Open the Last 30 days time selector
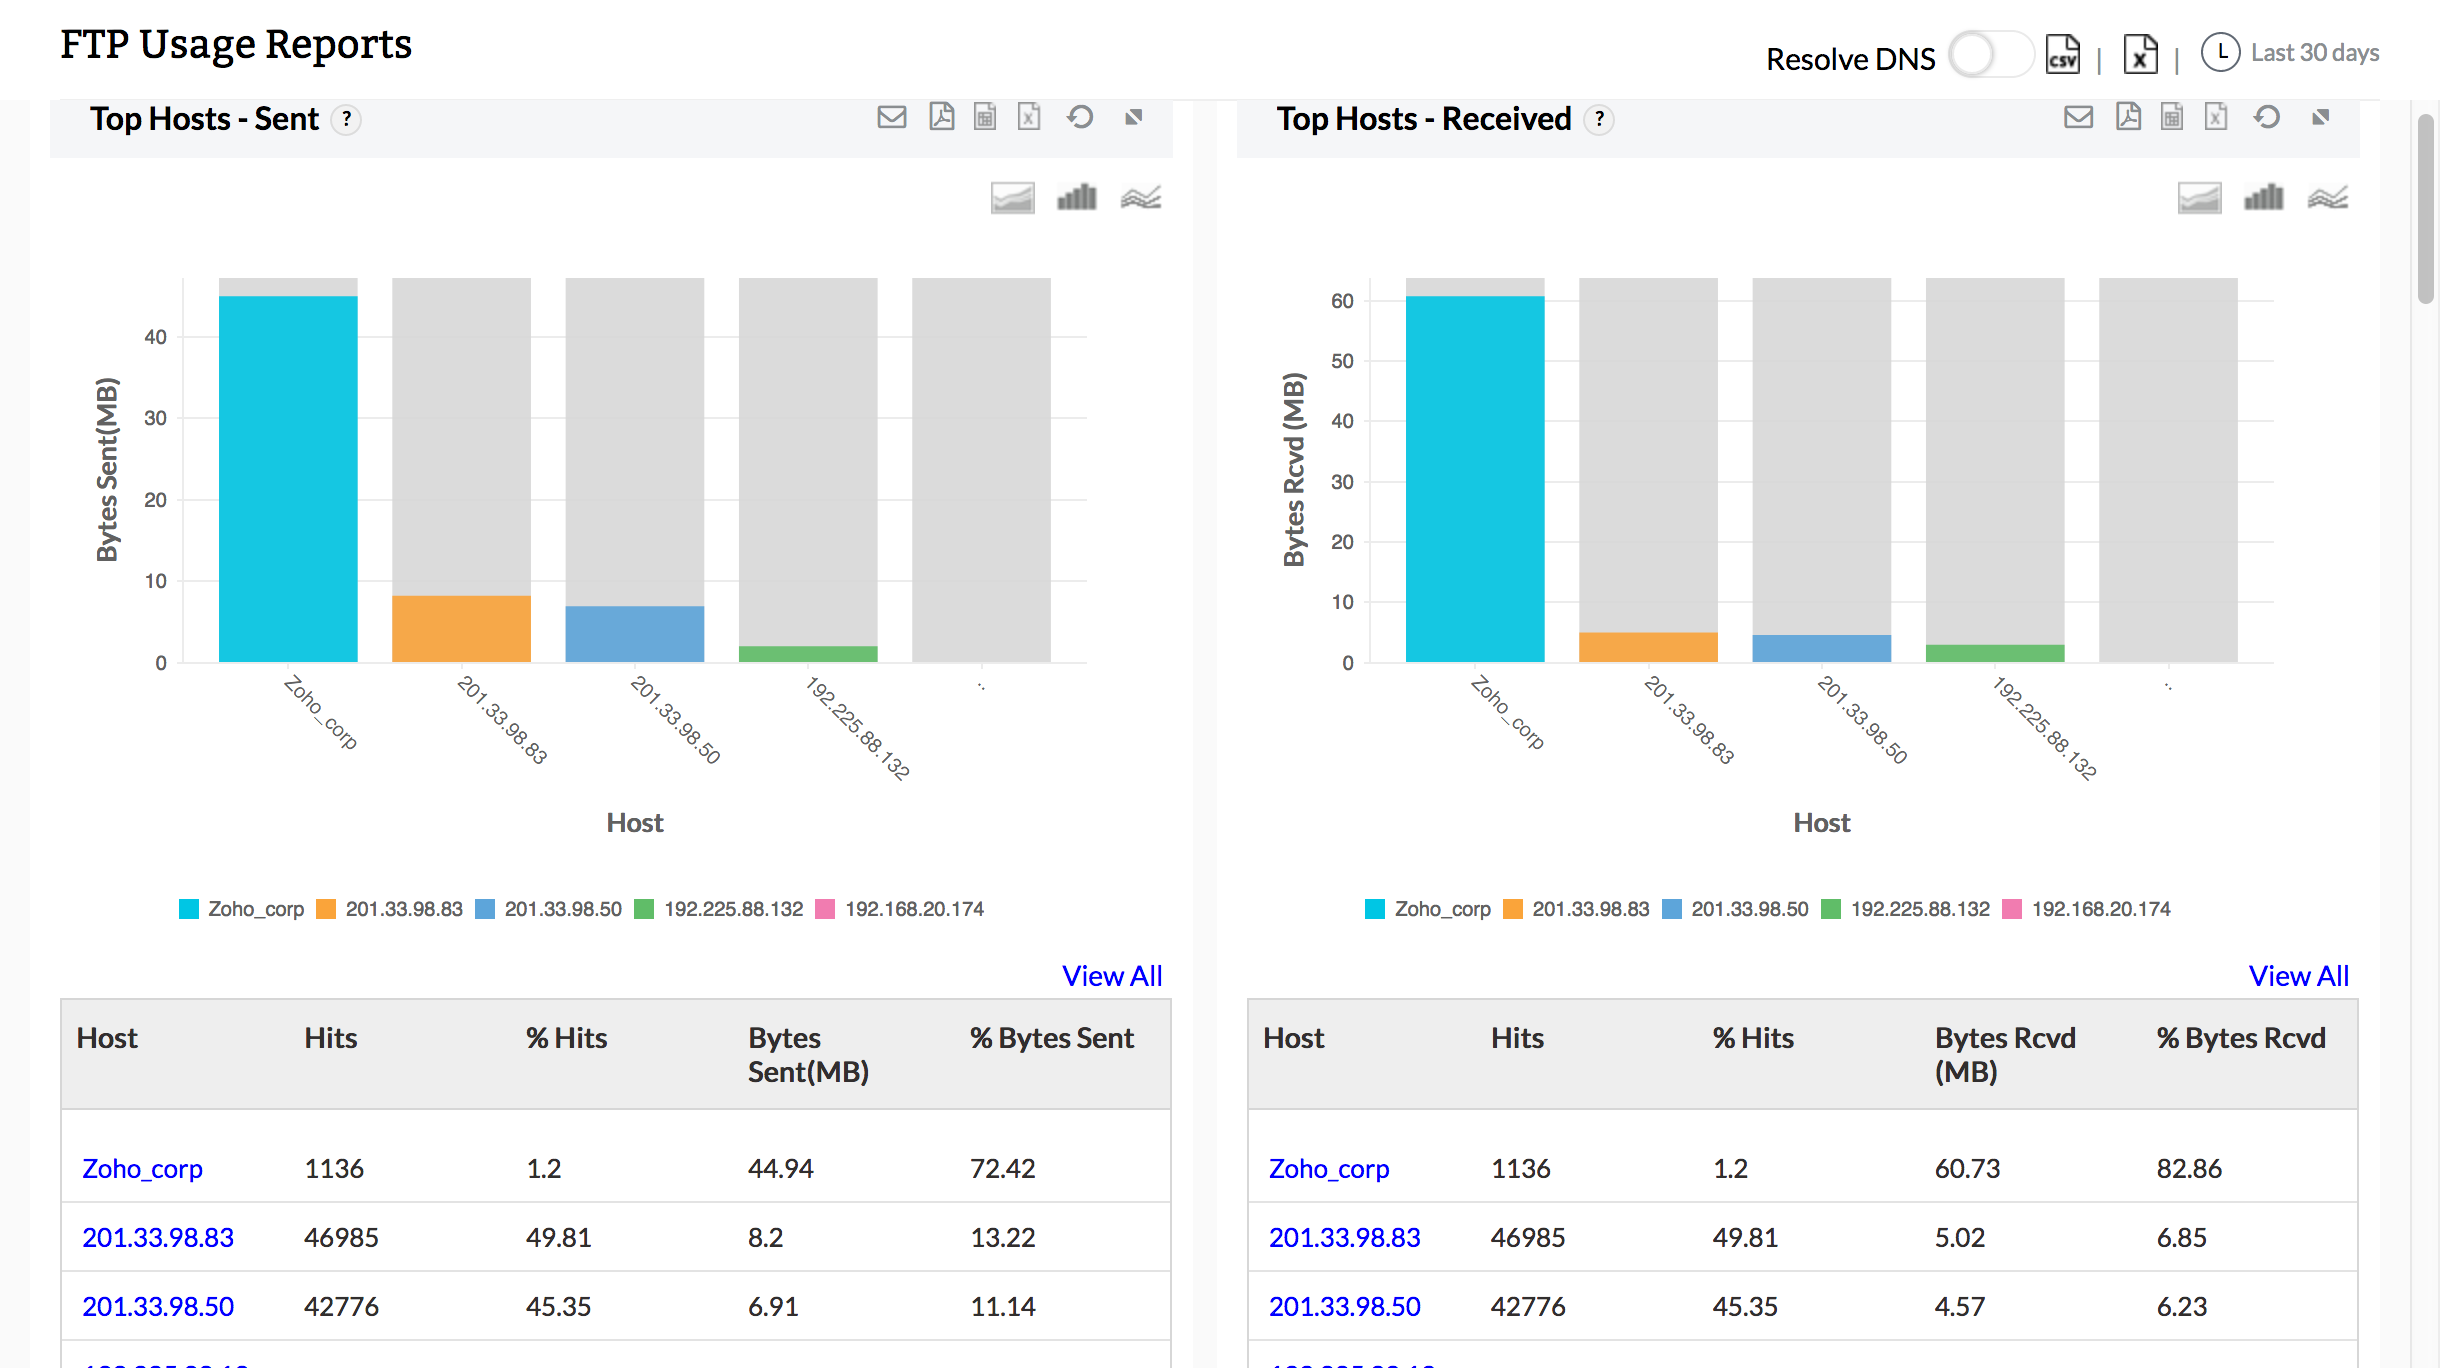Screen dimensions: 2440x1368 2291,53
